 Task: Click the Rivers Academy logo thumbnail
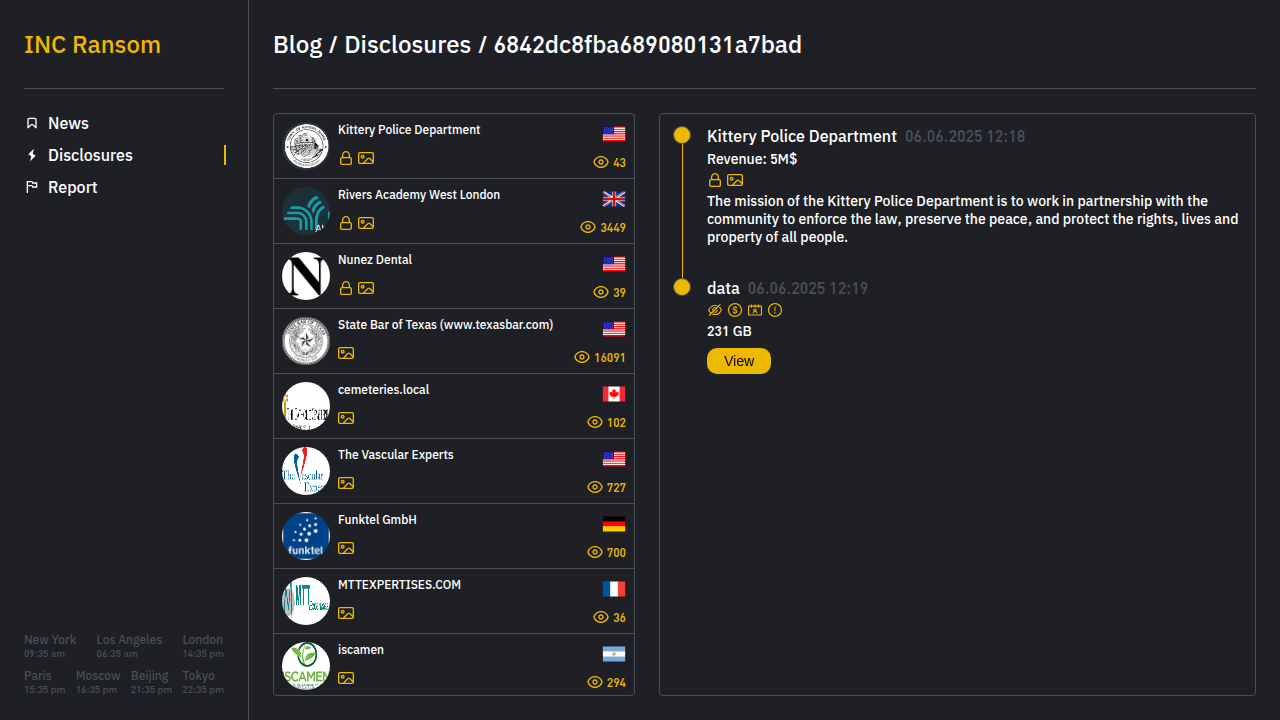point(306,211)
